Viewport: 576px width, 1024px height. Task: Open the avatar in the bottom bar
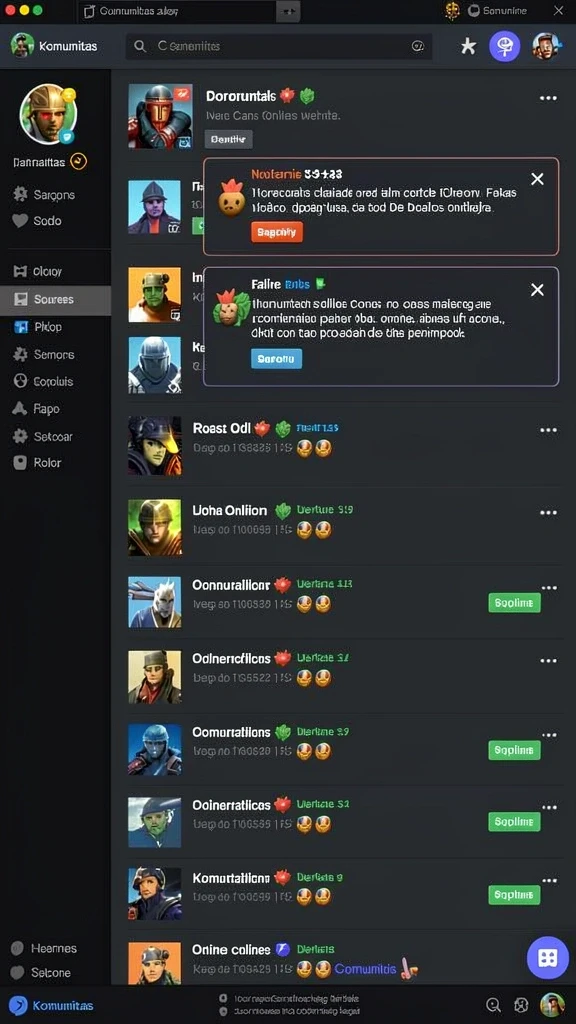click(552, 1005)
